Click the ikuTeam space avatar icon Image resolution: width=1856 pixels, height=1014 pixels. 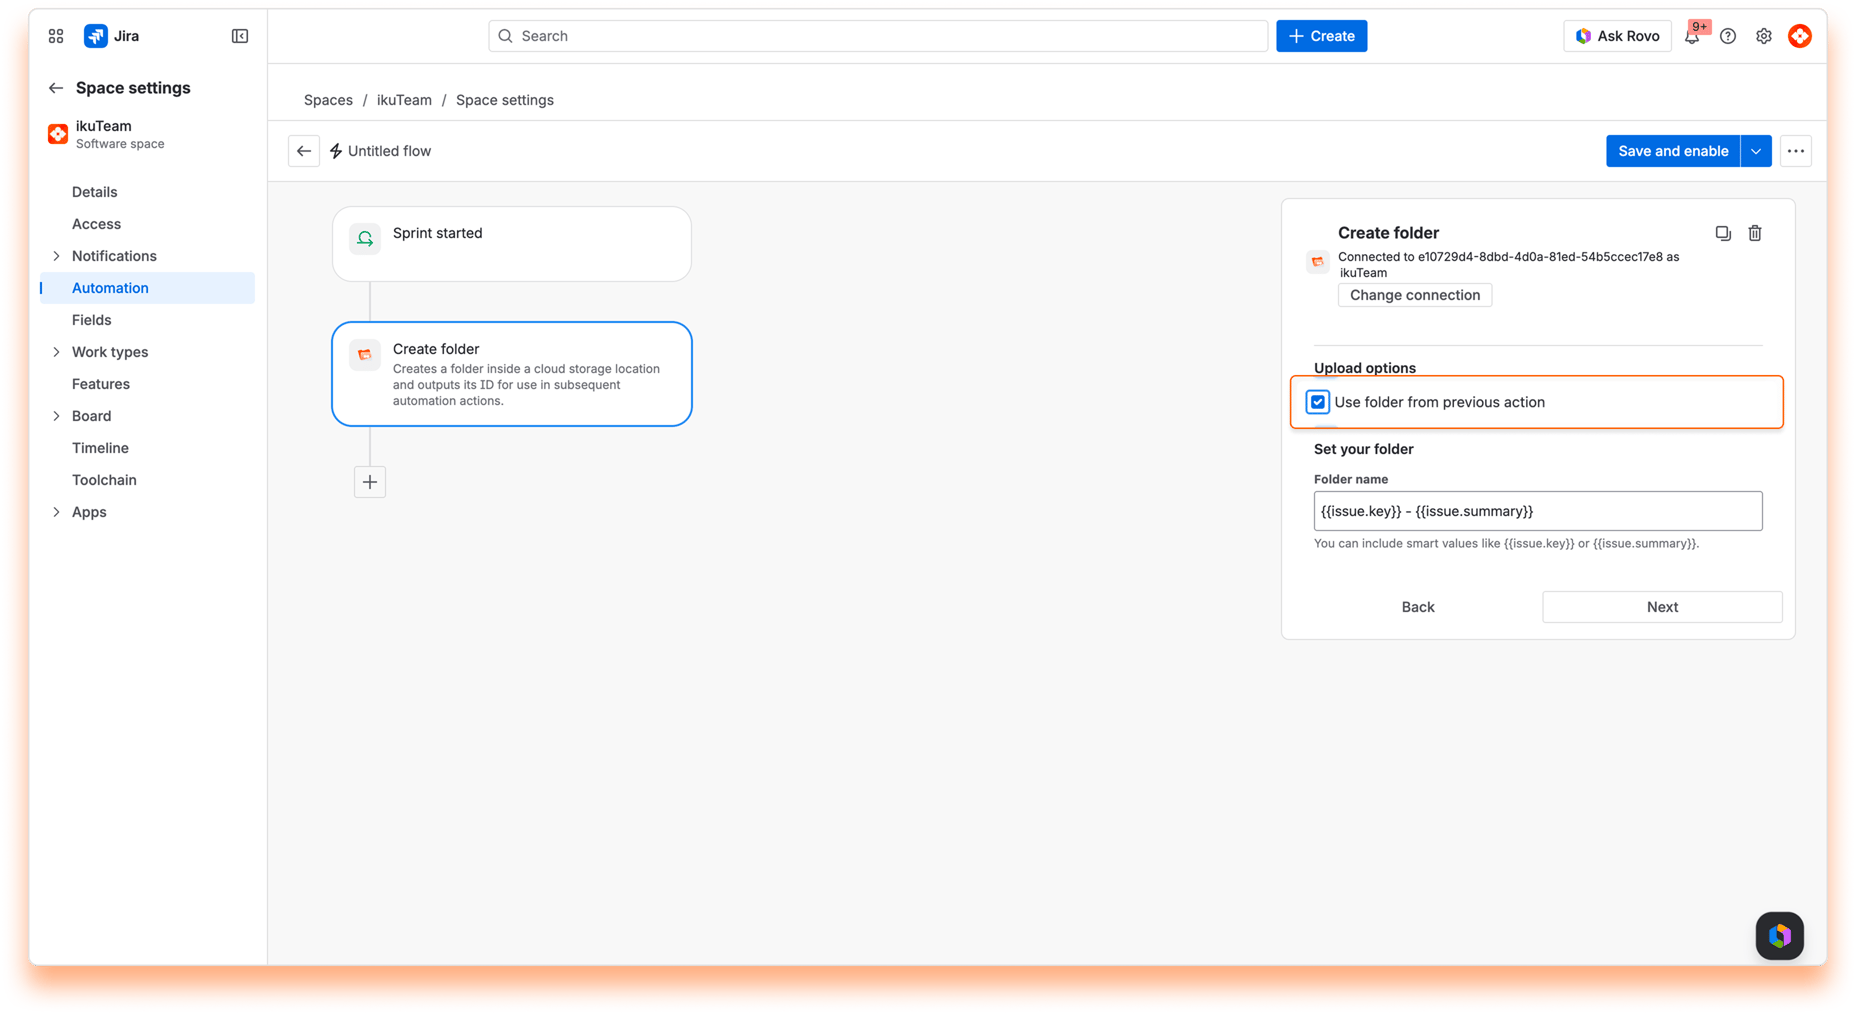coord(58,134)
